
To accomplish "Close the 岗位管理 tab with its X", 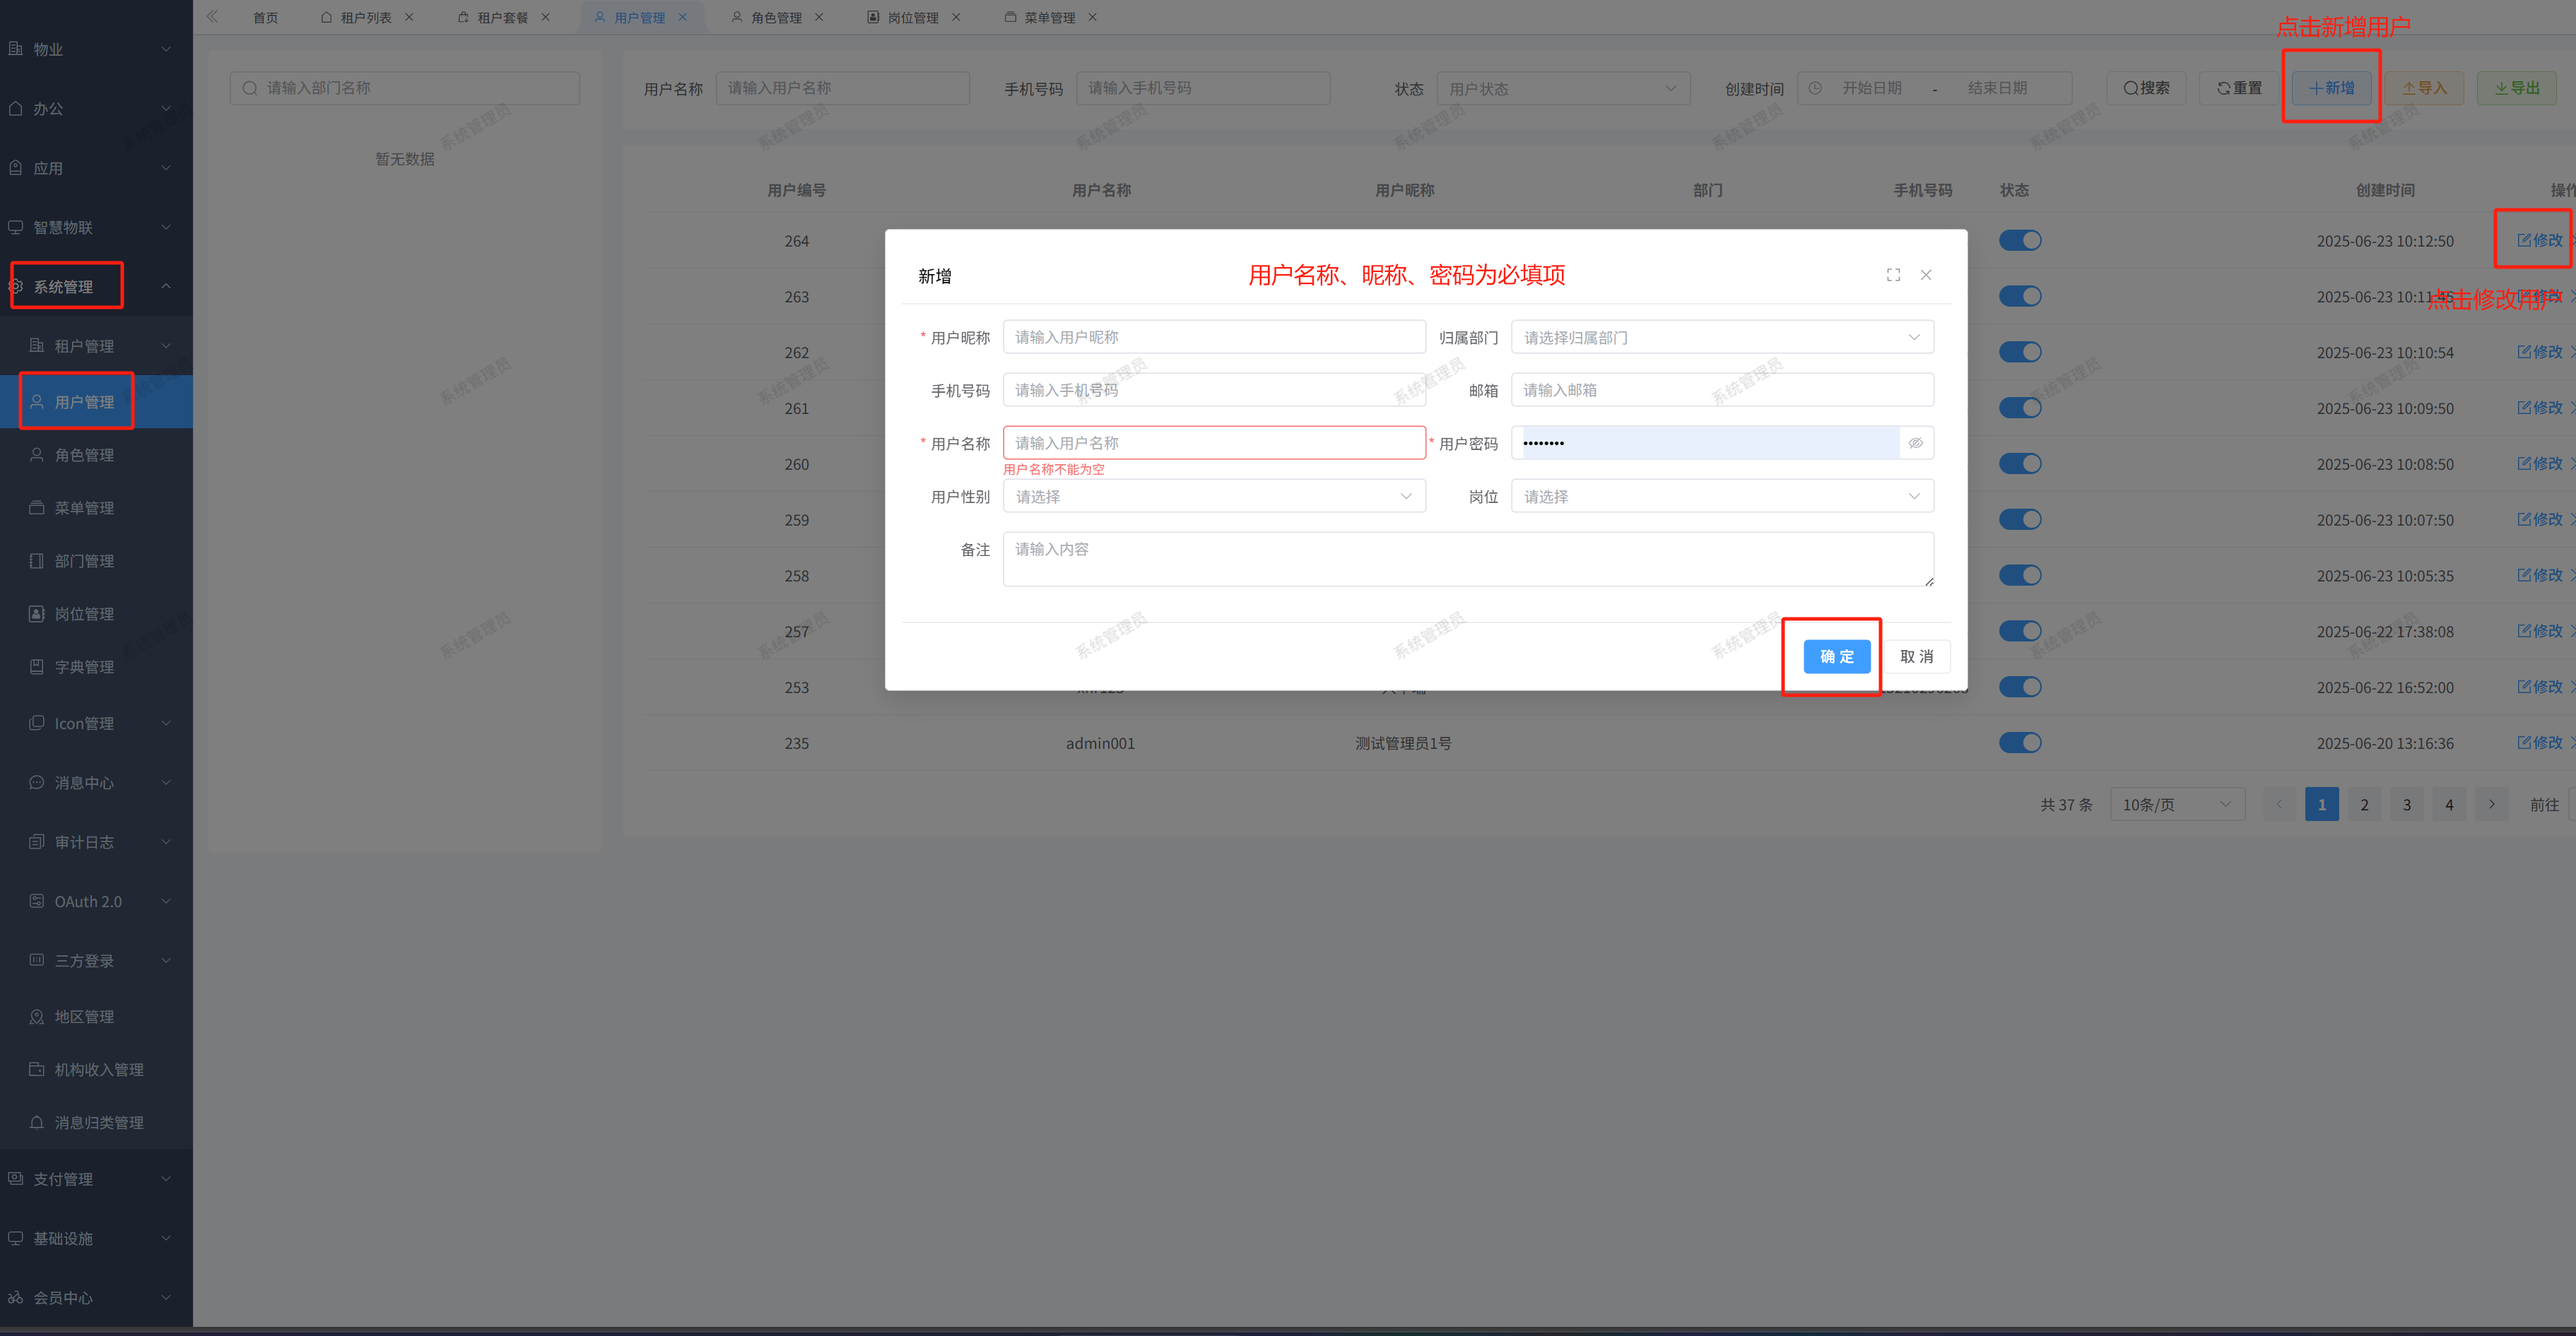I will [956, 17].
